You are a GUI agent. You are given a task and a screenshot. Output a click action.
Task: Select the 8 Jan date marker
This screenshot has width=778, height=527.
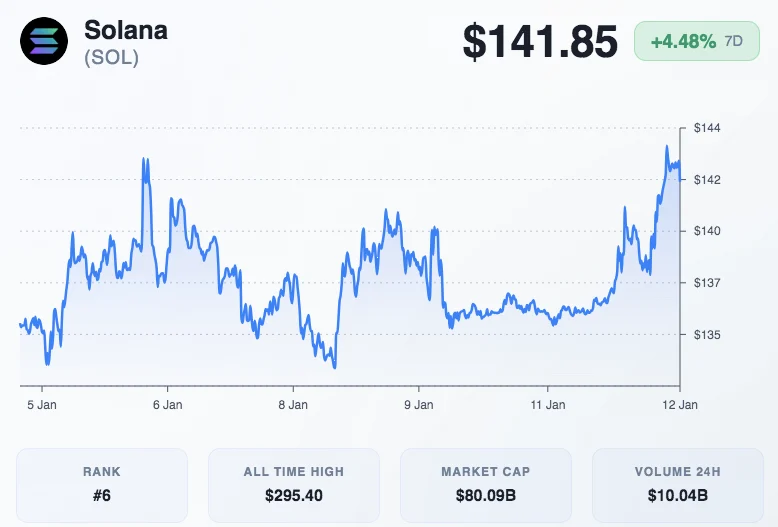coord(293,405)
